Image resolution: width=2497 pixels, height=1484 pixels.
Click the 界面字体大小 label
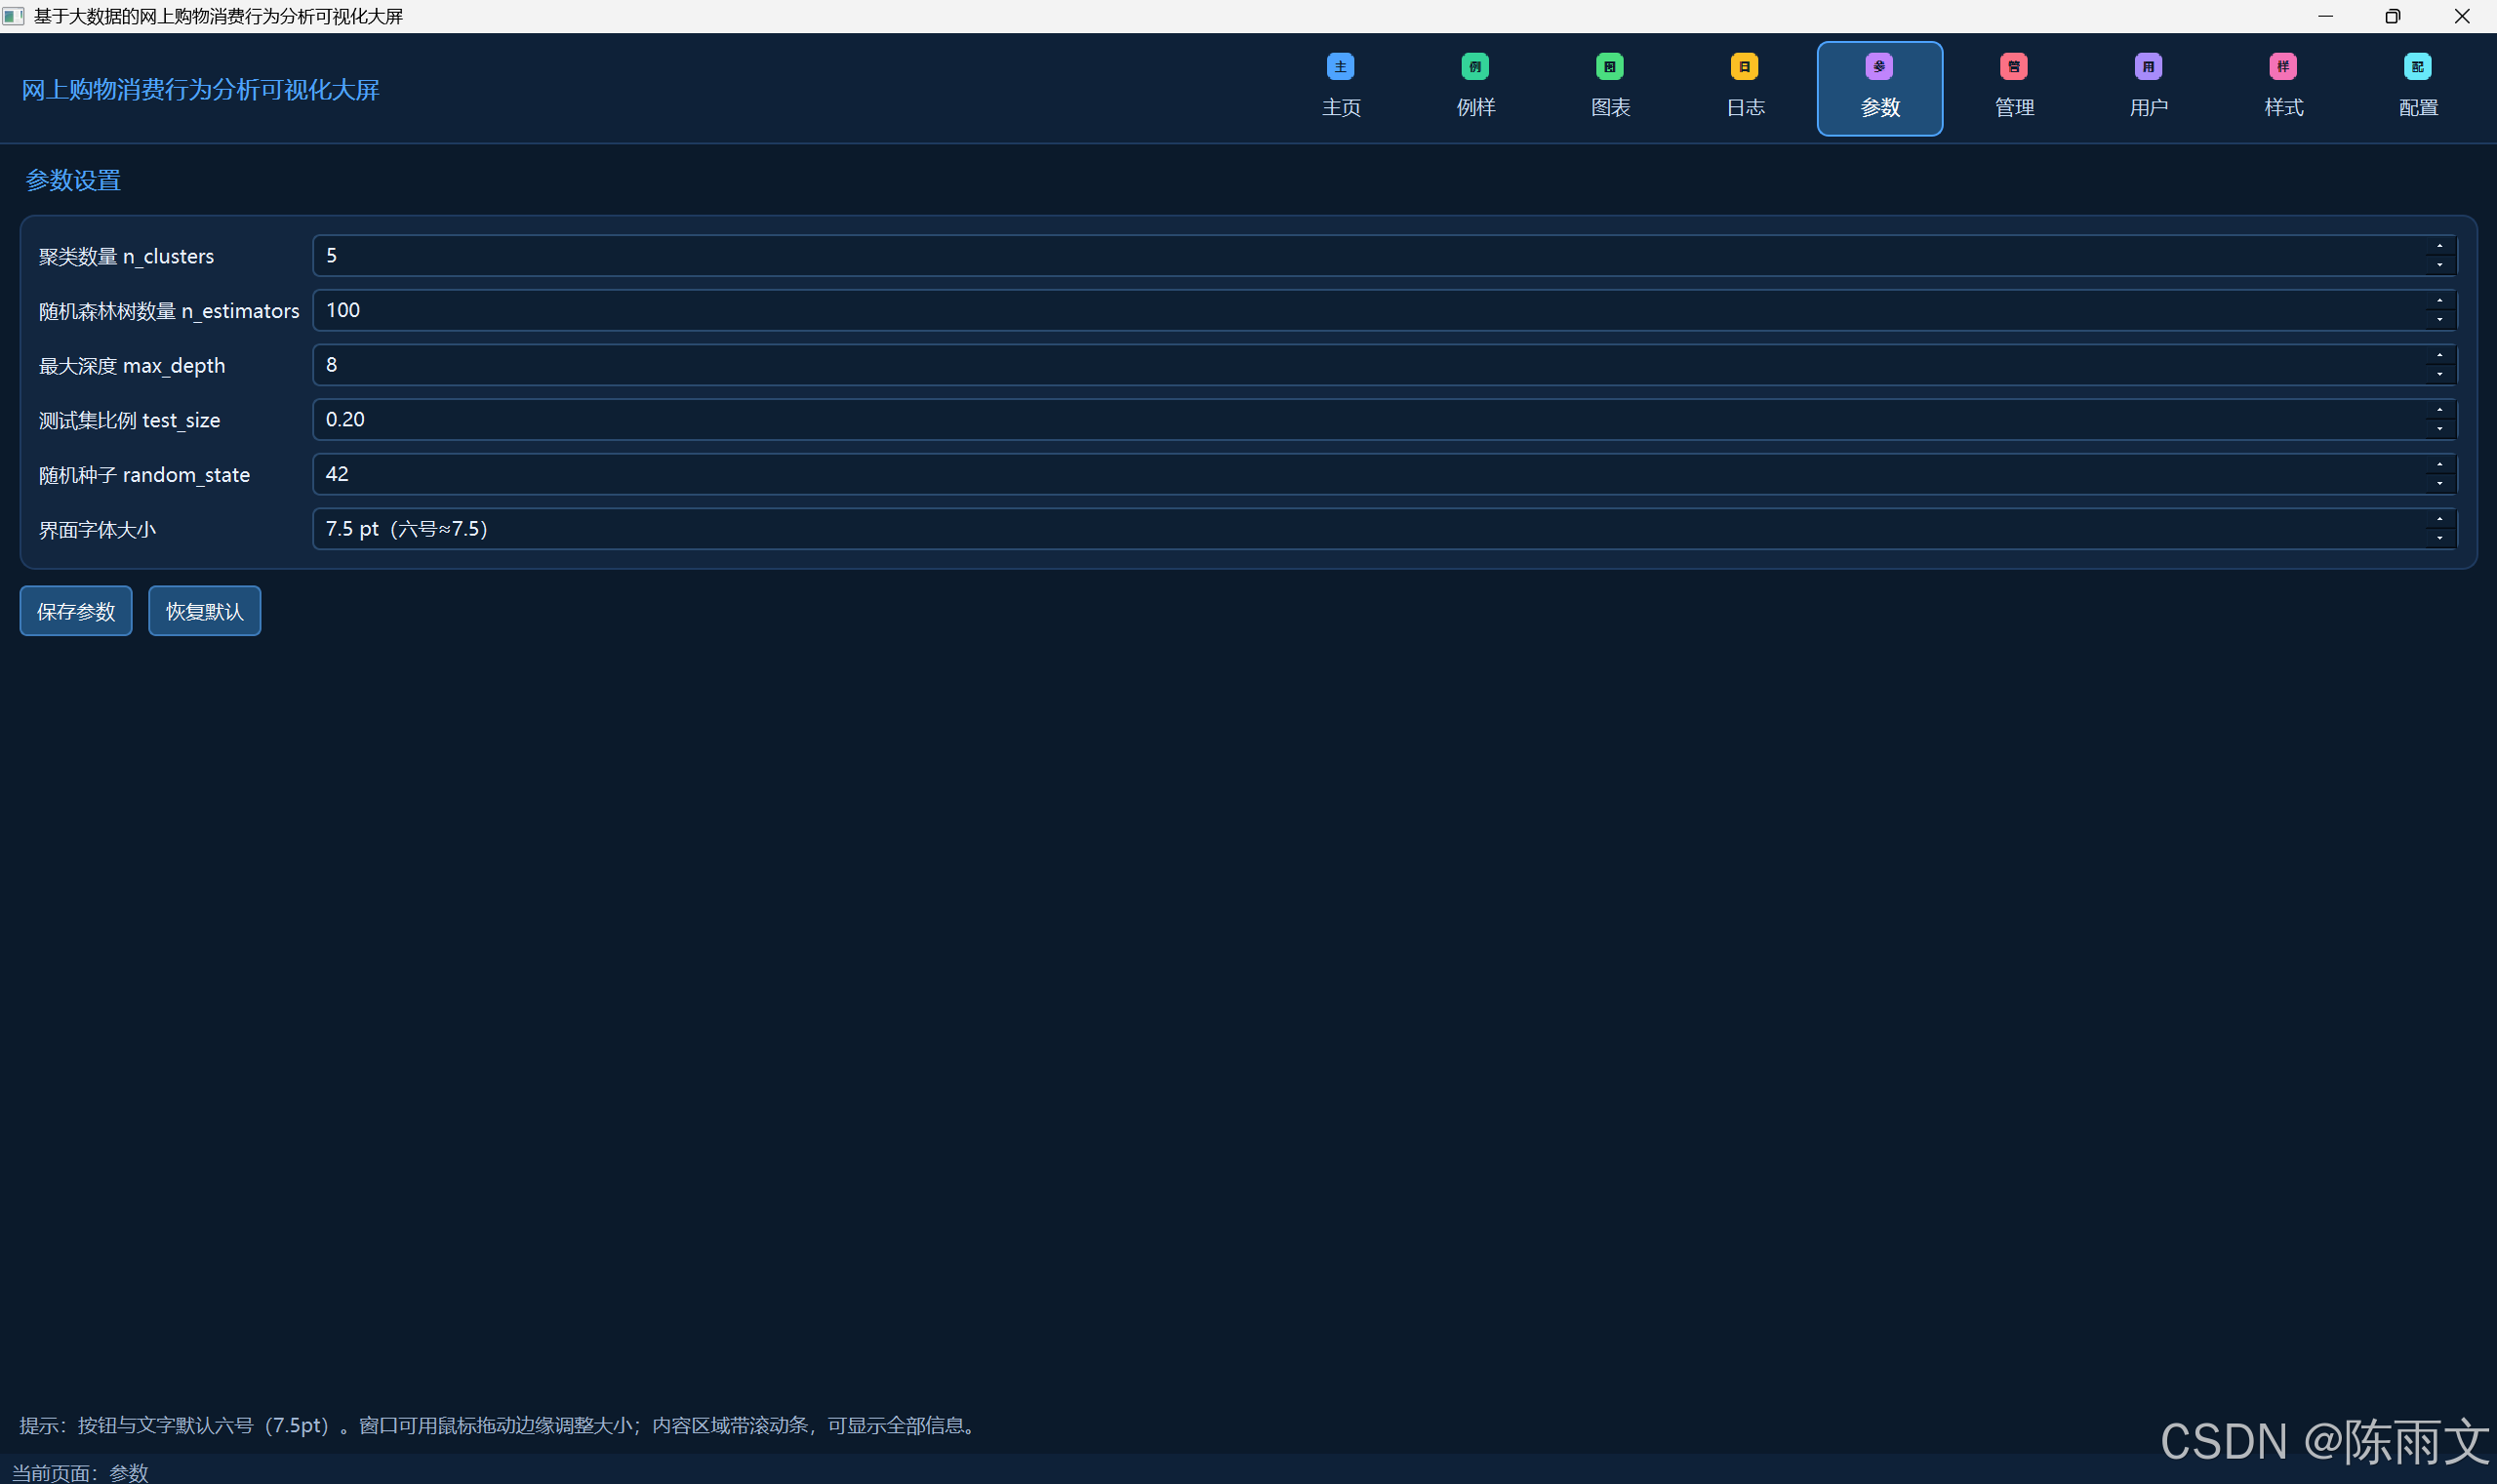(x=97, y=530)
